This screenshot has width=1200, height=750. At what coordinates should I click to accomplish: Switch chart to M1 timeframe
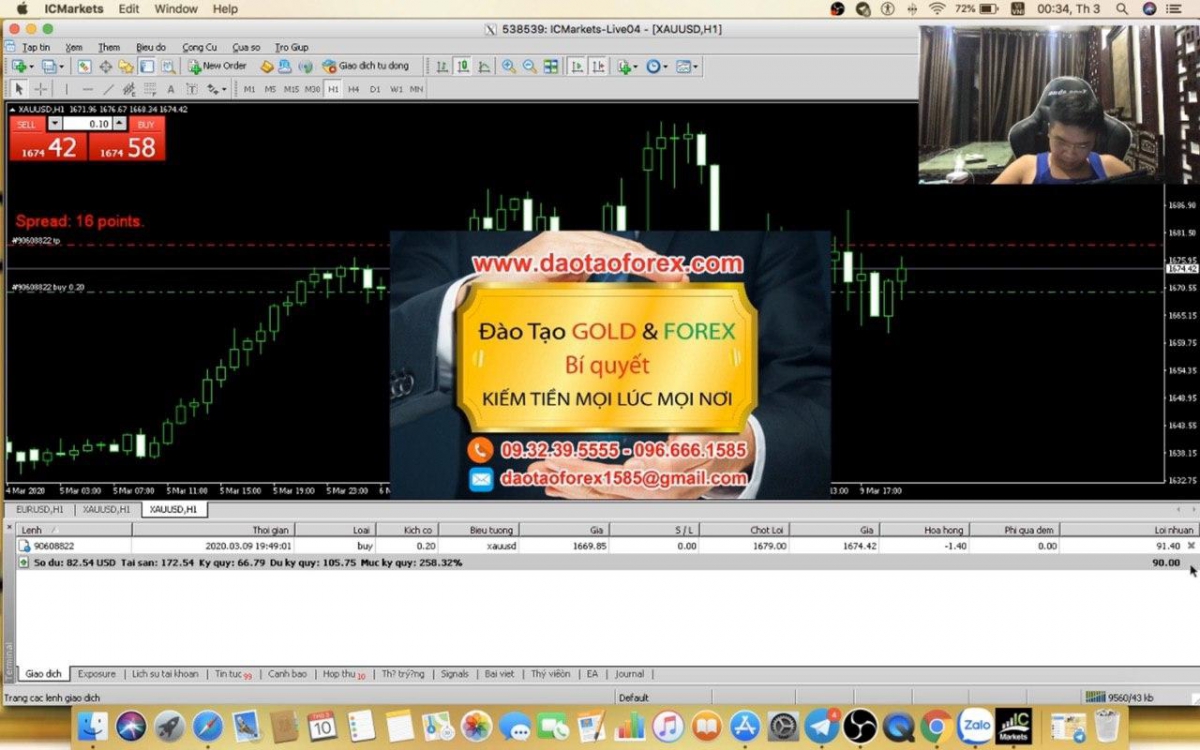(249, 89)
